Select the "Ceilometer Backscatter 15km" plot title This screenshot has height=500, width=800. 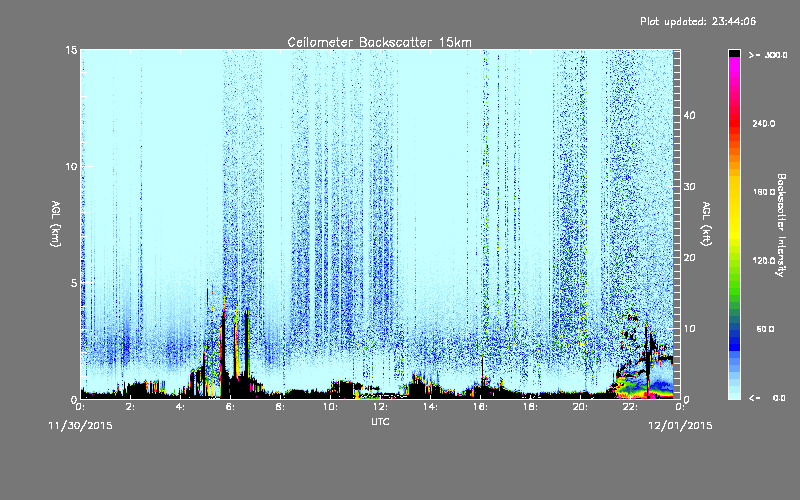[x=379, y=42]
